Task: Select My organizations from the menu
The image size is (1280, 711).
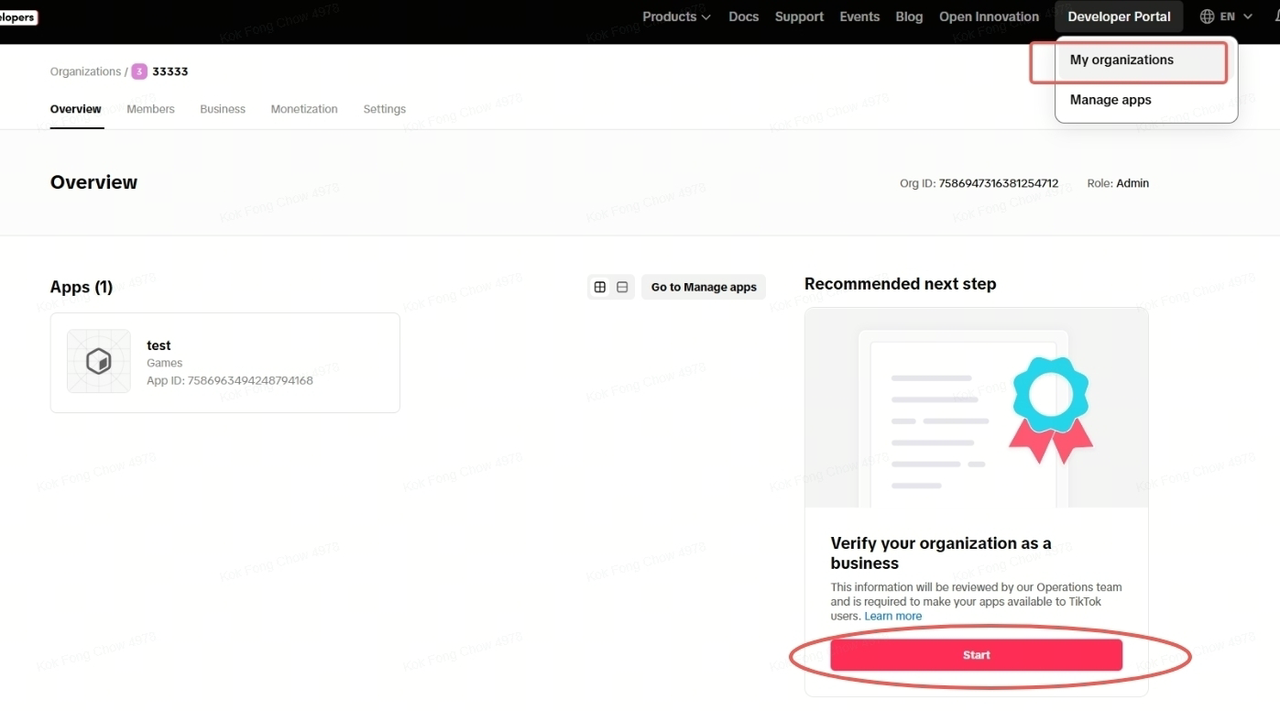Action: [1121, 60]
